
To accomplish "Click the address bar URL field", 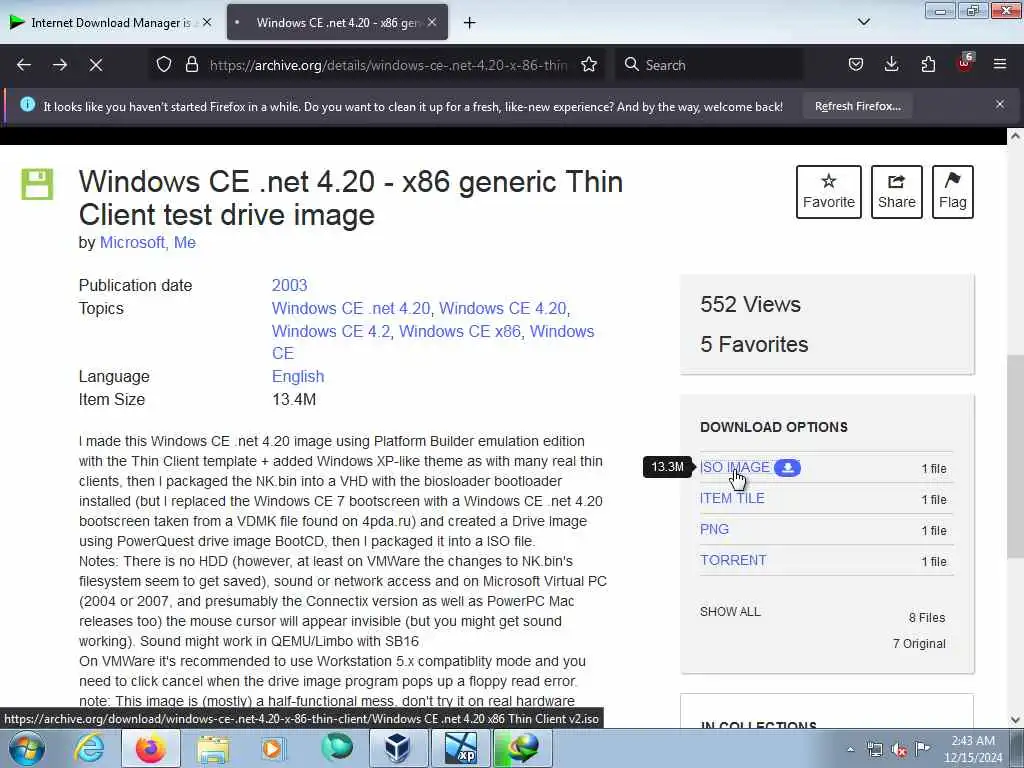I will tap(389, 65).
